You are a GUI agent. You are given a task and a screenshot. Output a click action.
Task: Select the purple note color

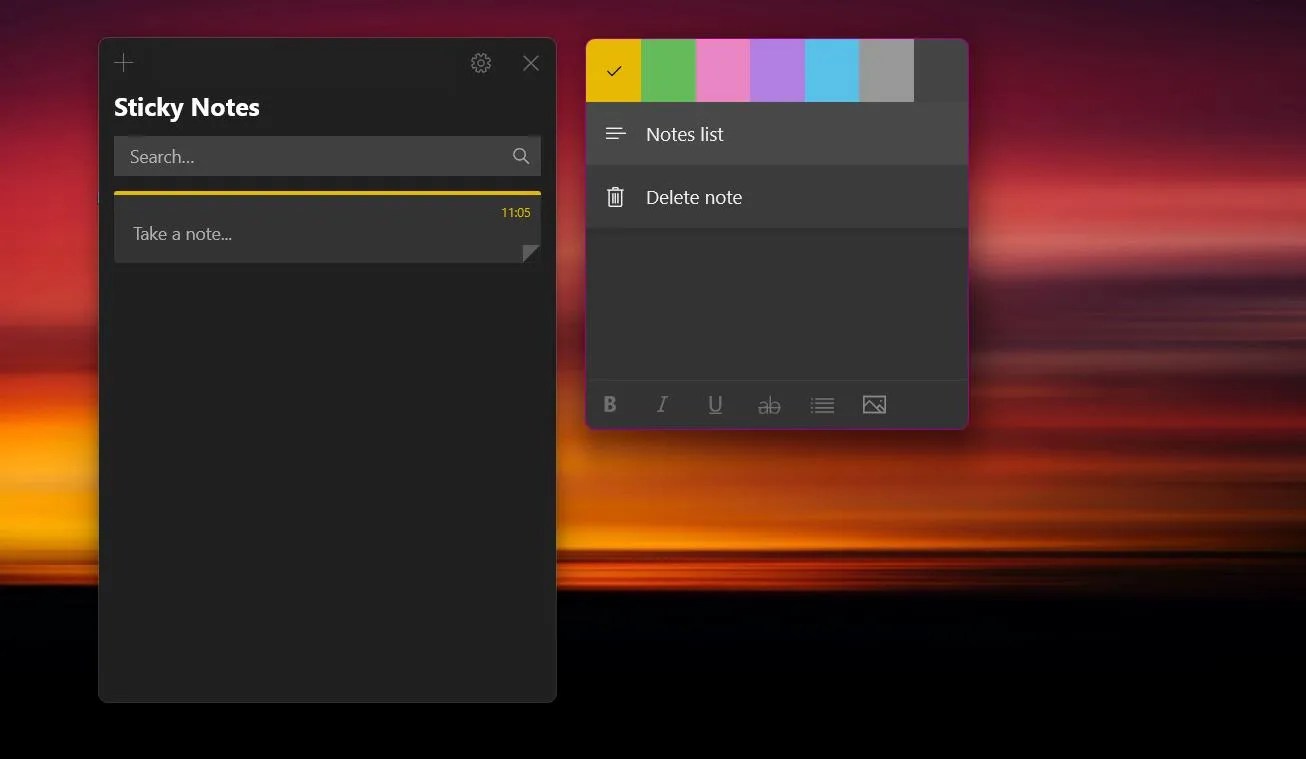(777, 70)
